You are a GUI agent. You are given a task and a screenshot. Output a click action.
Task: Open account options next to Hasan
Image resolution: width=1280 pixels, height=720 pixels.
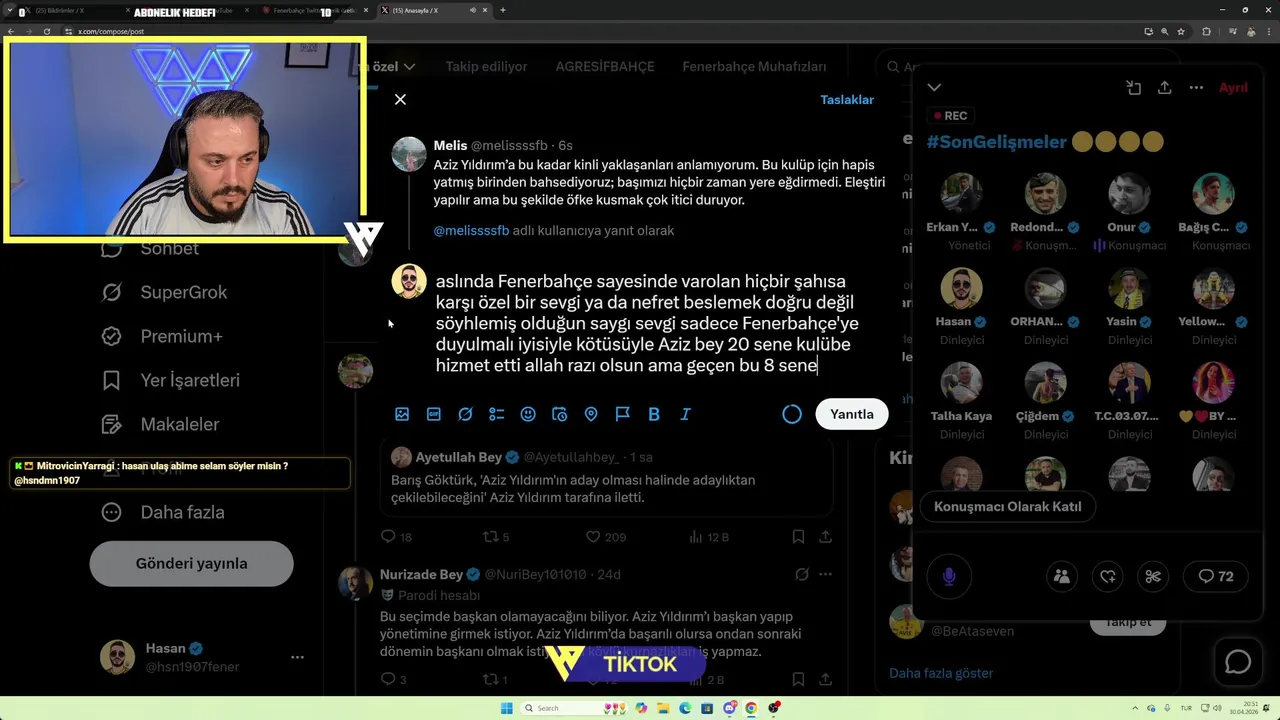(x=297, y=658)
